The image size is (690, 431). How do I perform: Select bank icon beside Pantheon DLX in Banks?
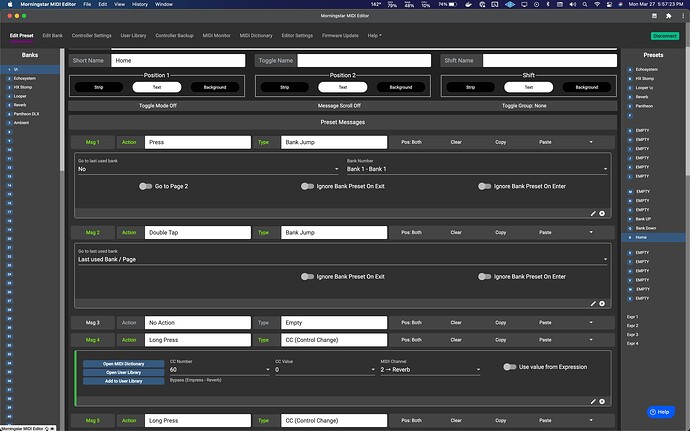click(x=9, y=114)
